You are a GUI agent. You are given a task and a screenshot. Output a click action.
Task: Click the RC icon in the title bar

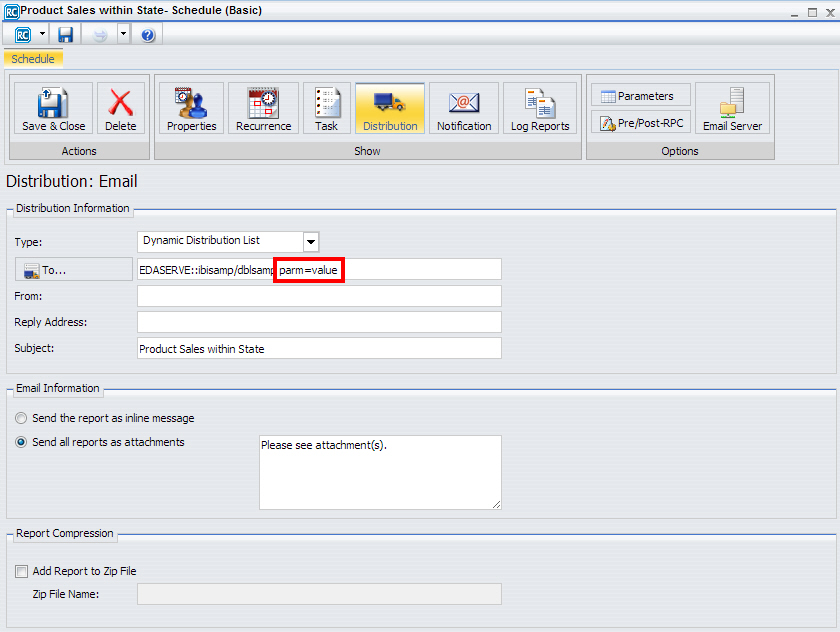pos(11,11)
